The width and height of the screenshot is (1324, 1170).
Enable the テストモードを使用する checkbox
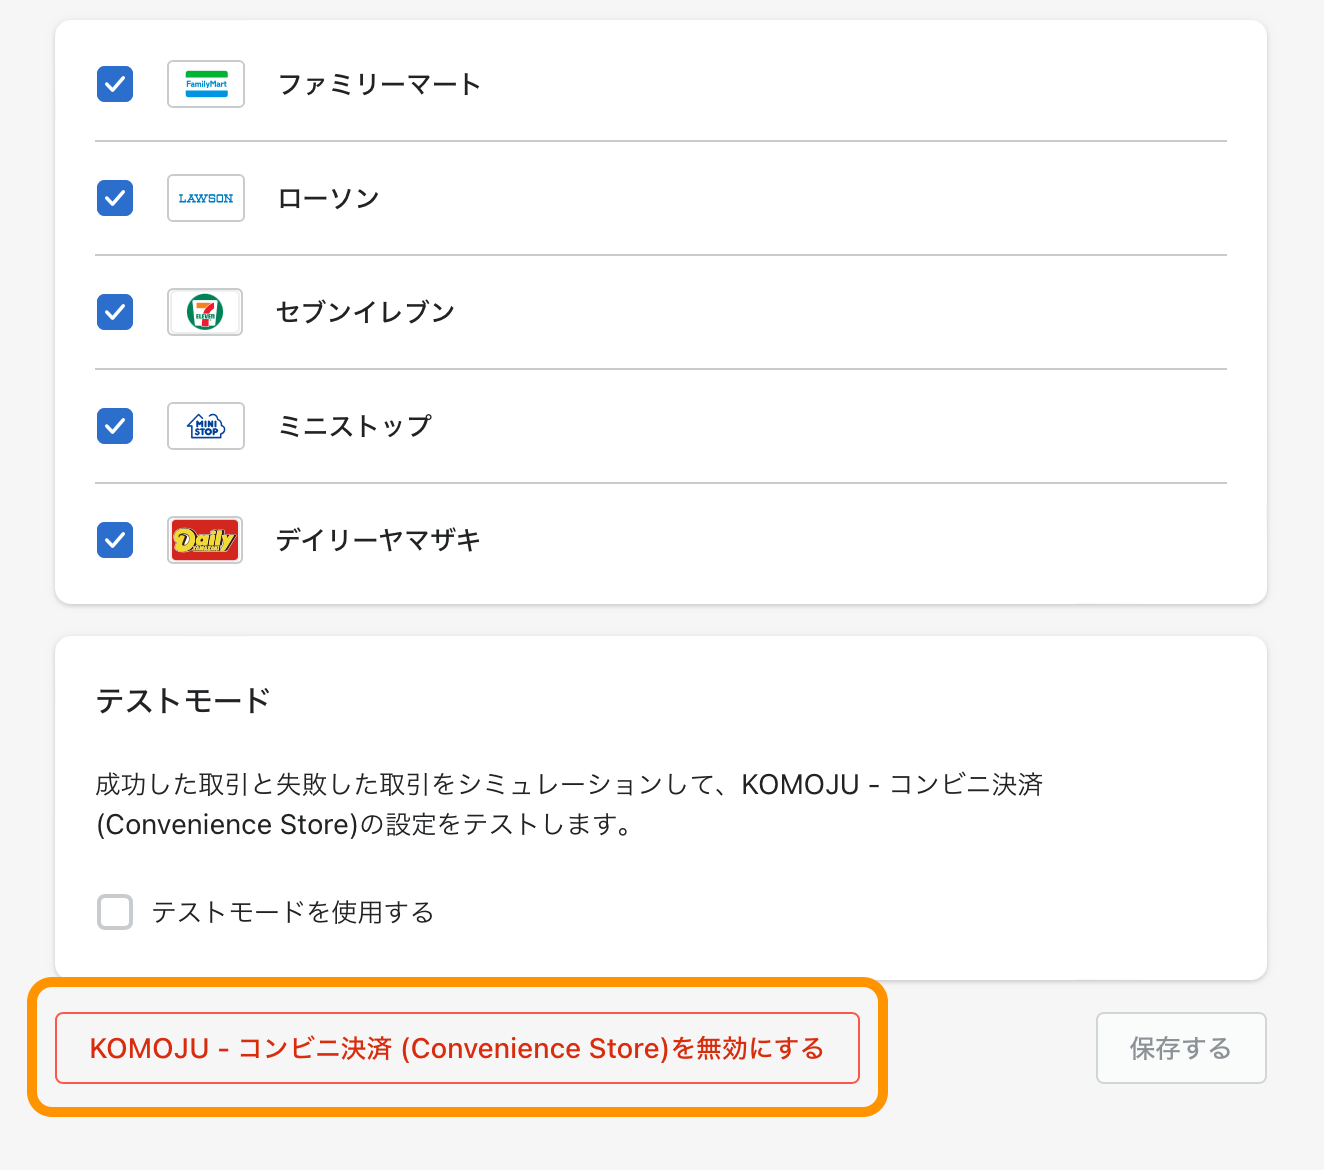point(115,912)
